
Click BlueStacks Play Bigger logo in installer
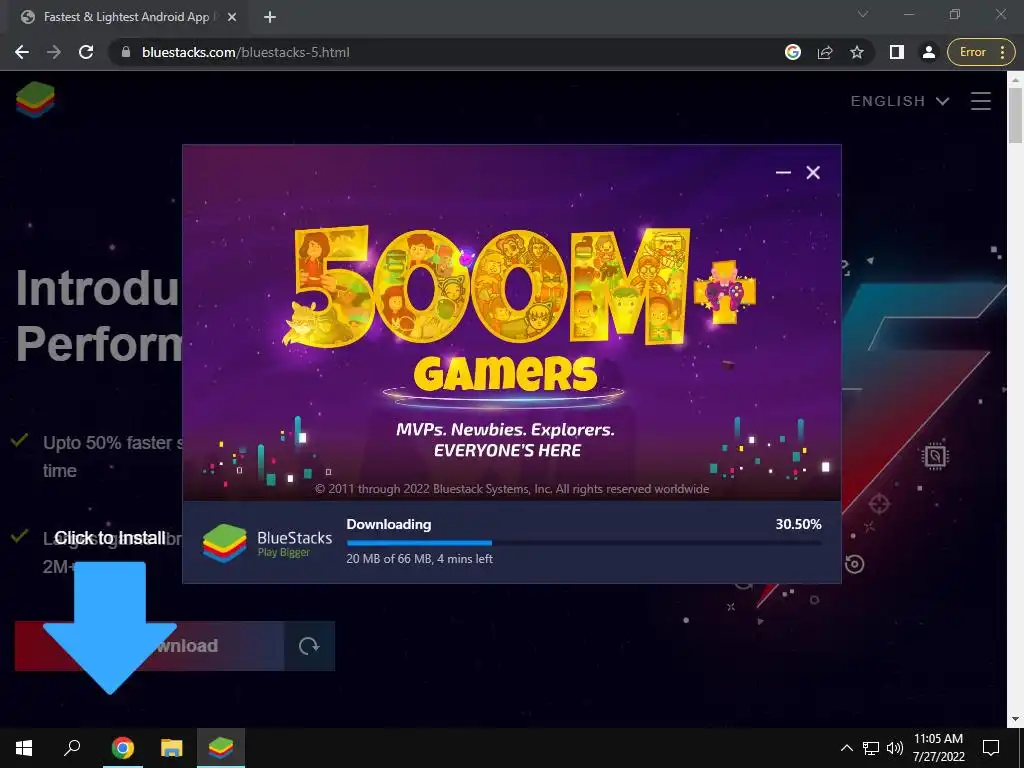tap(267, 543)
